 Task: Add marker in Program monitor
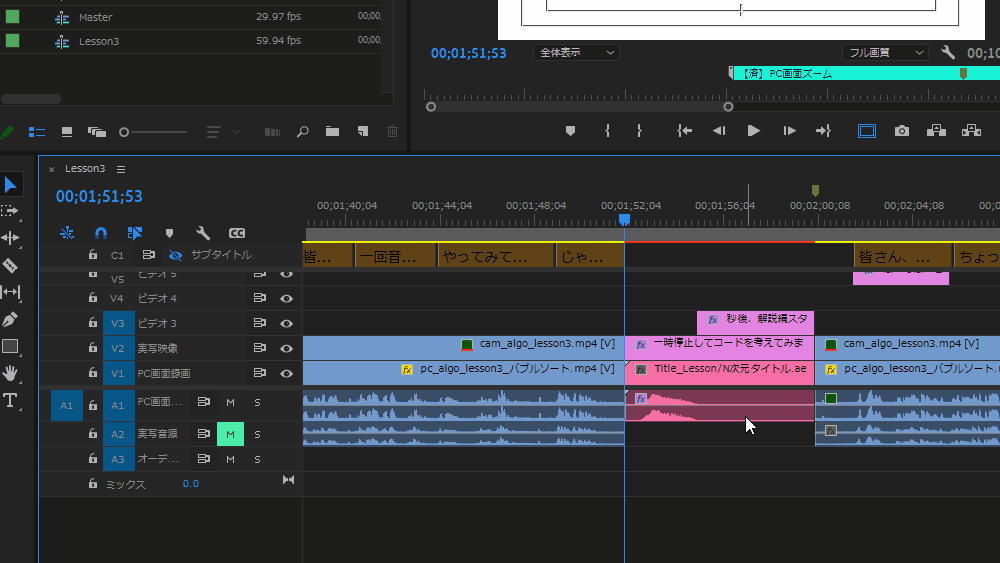pyautogui.click(x=570, y=131)
